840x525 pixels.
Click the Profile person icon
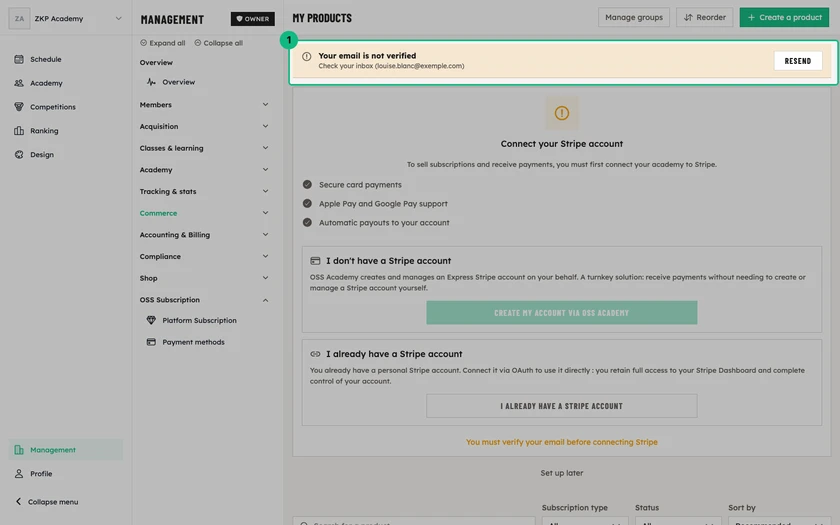[x=19, y=474]
